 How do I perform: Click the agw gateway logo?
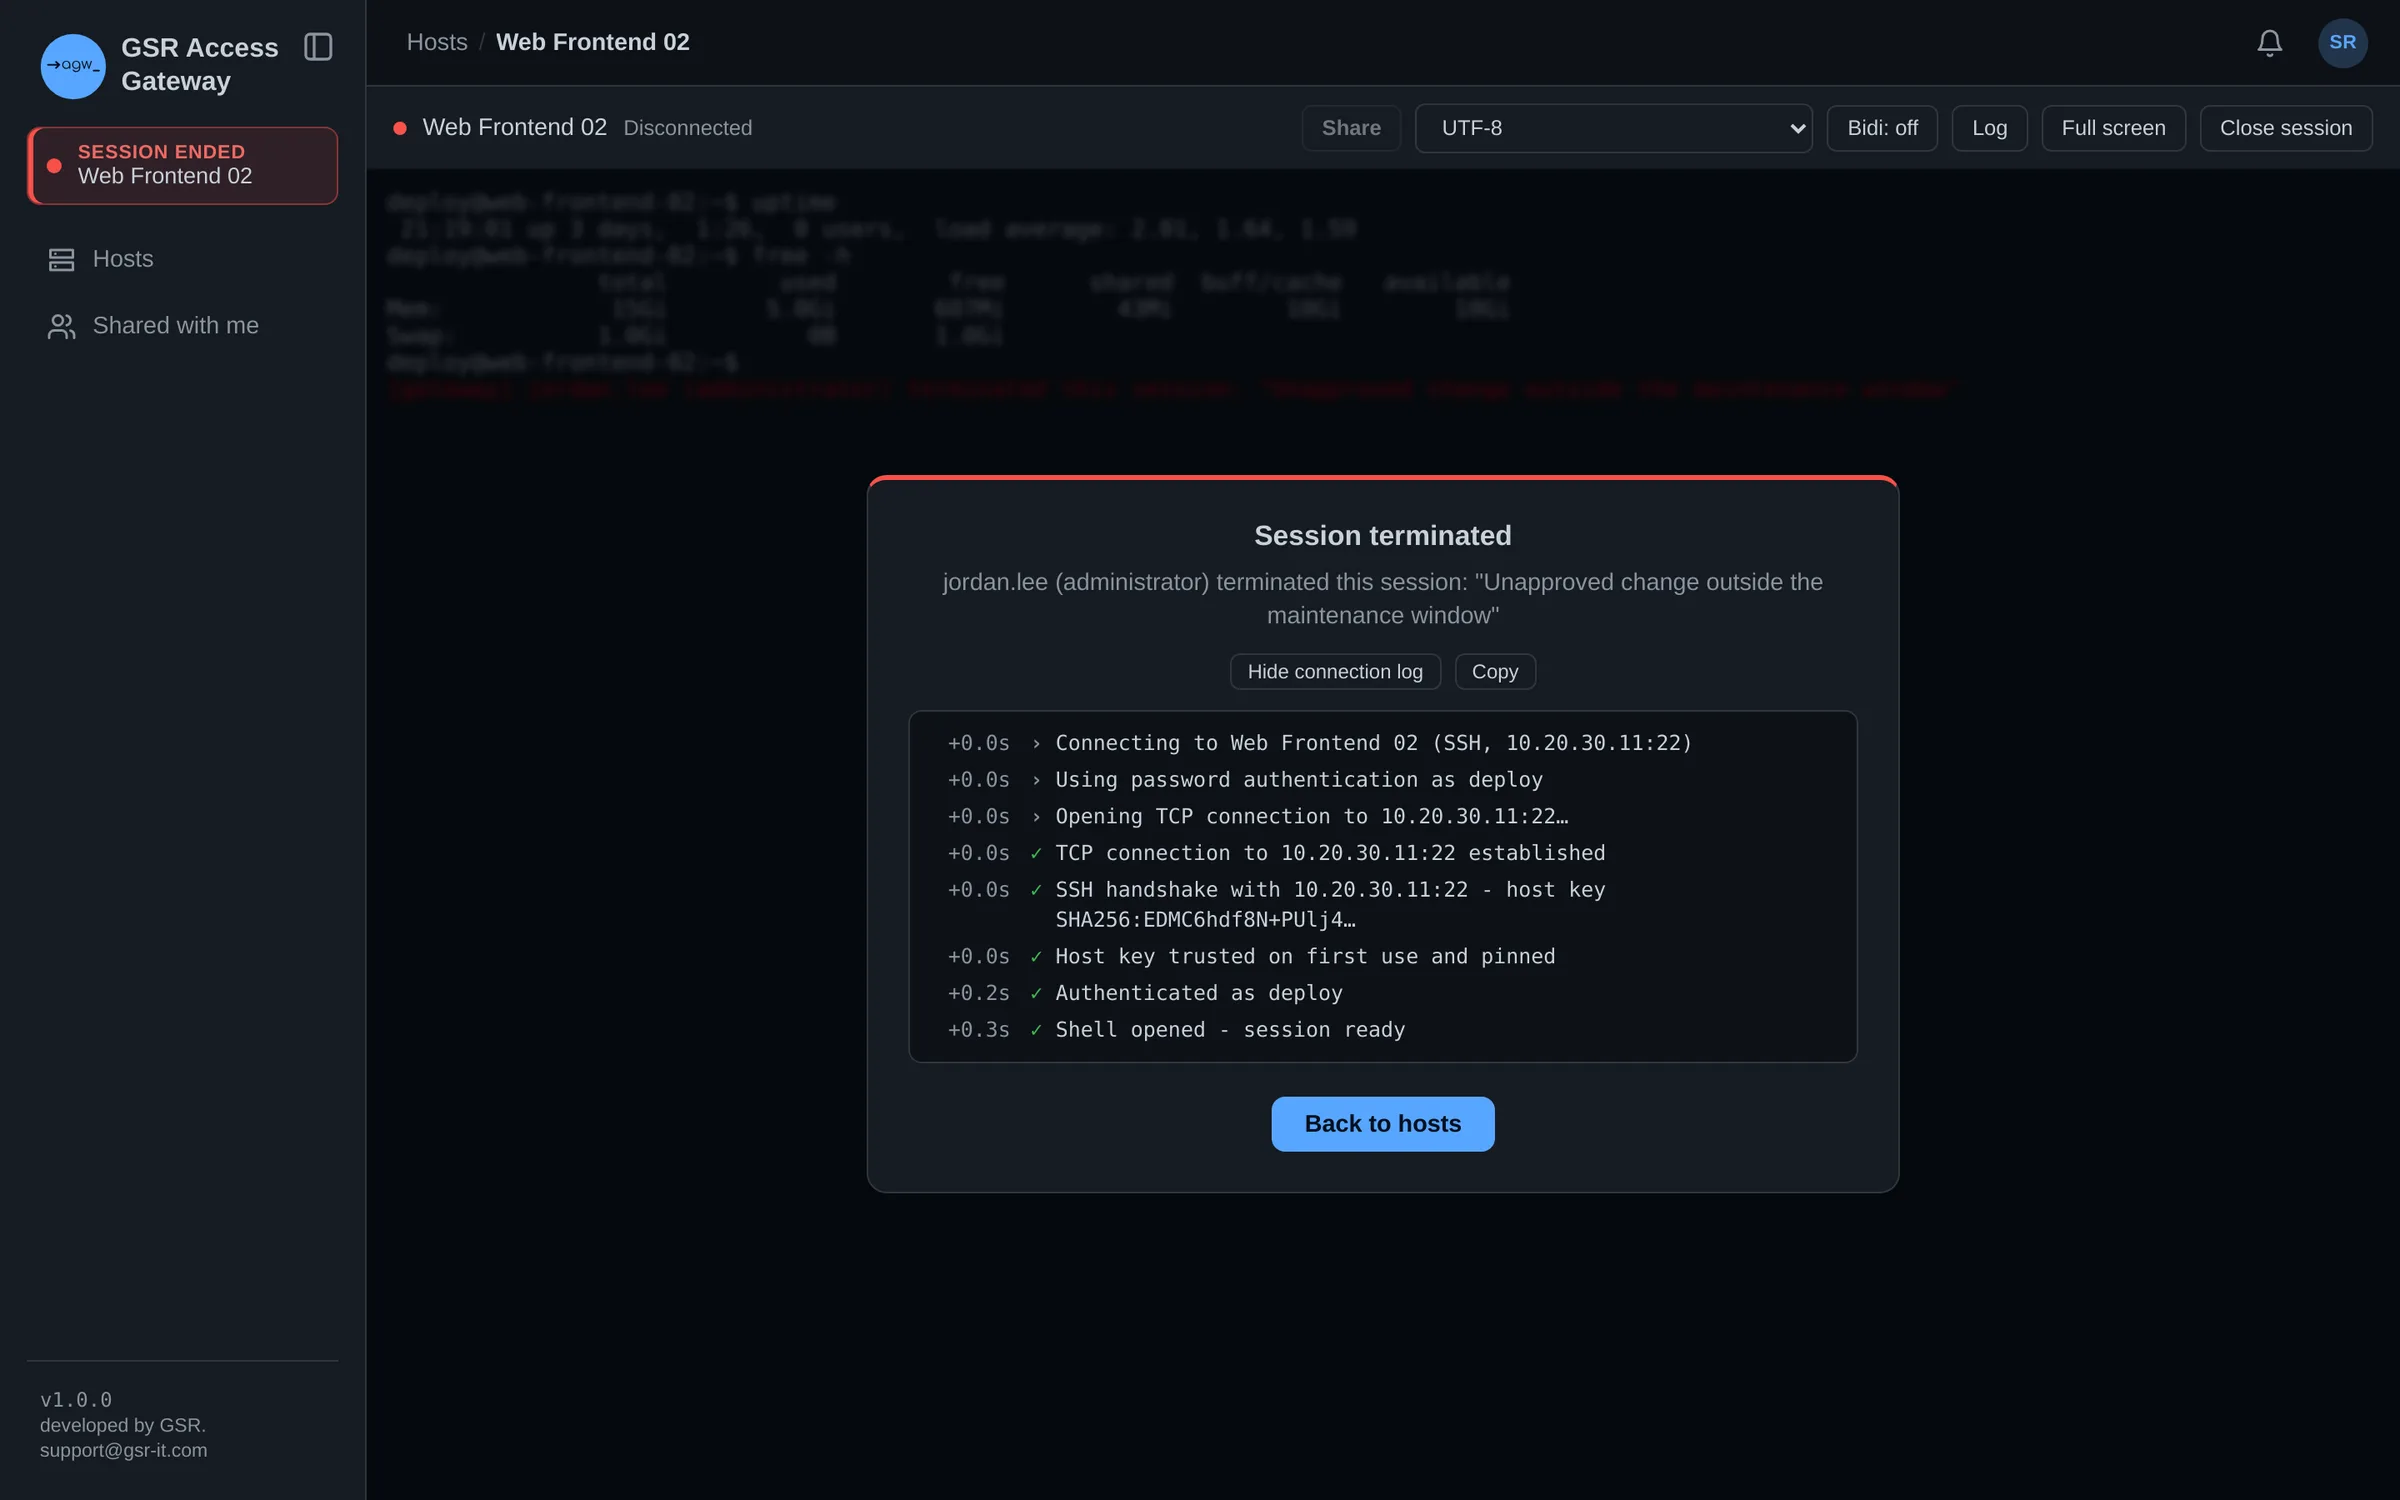(72, 66)
